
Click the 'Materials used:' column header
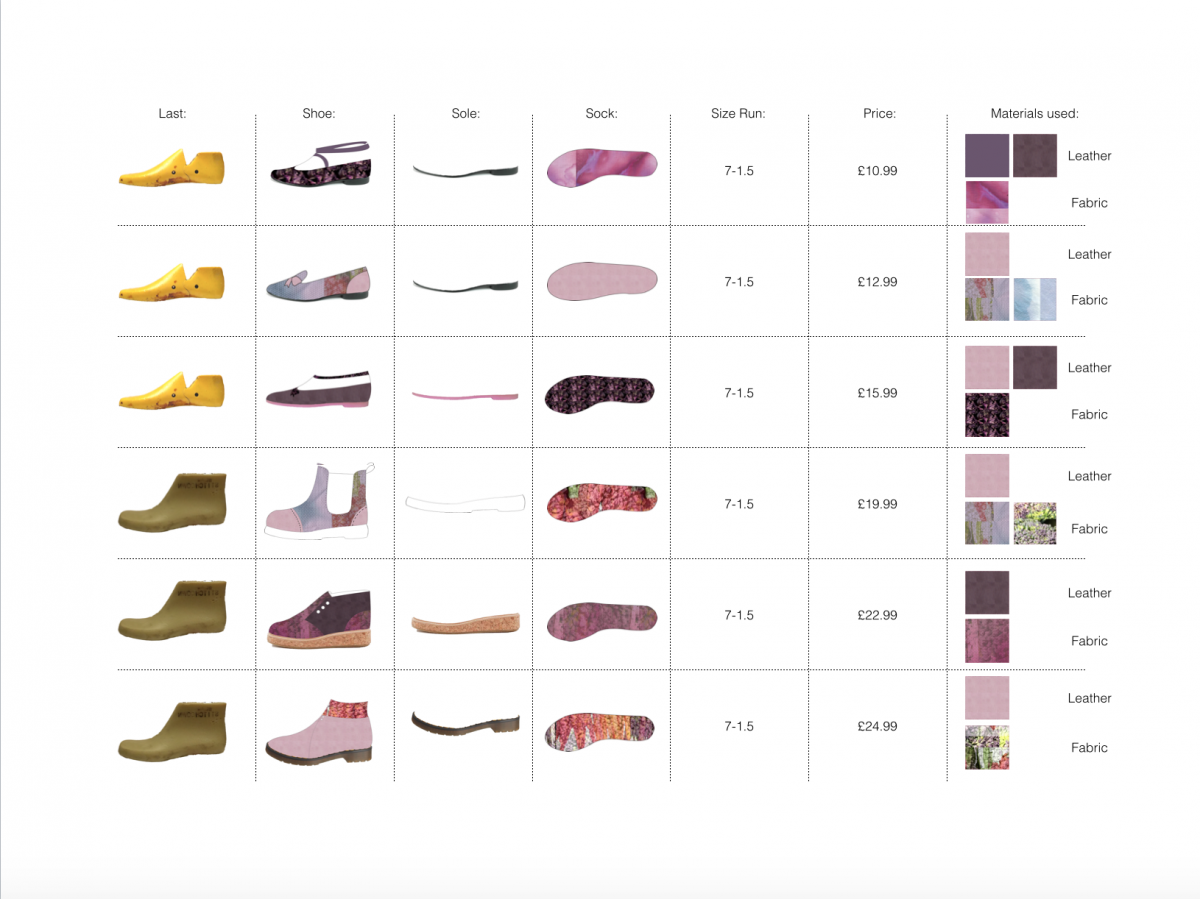[1035, 114]
